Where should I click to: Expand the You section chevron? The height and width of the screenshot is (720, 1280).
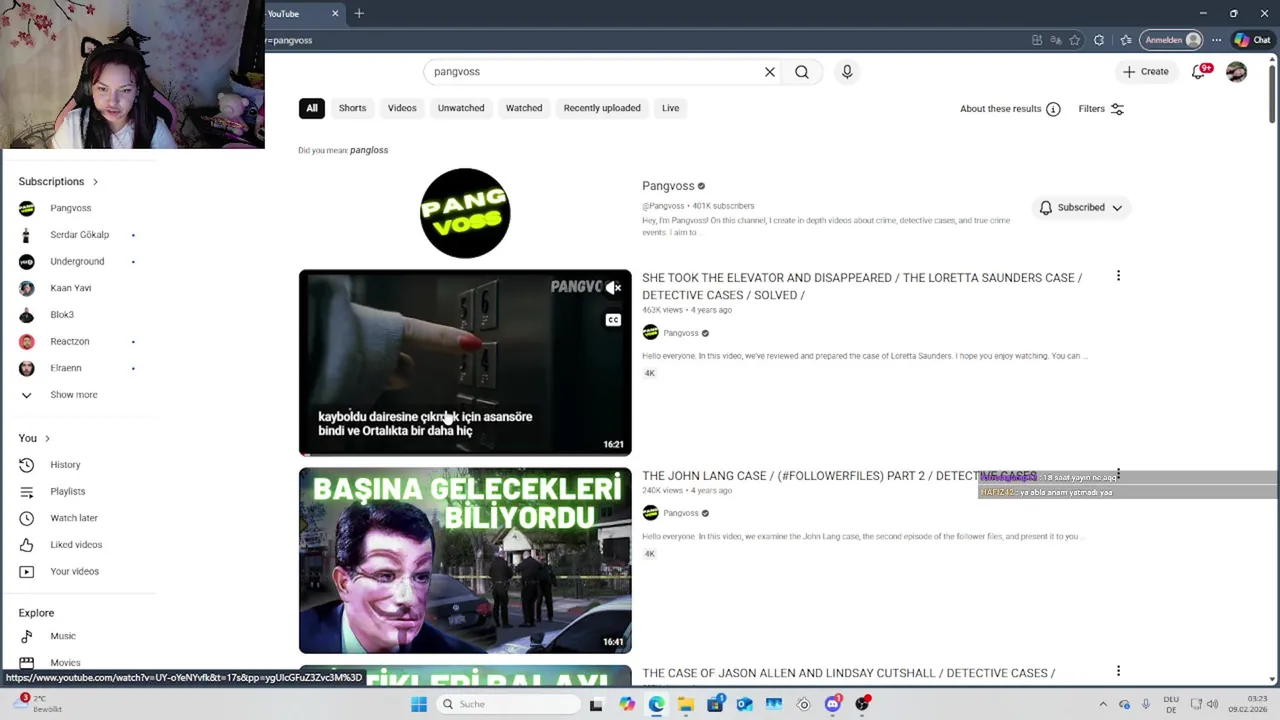(x=47, y=439)
